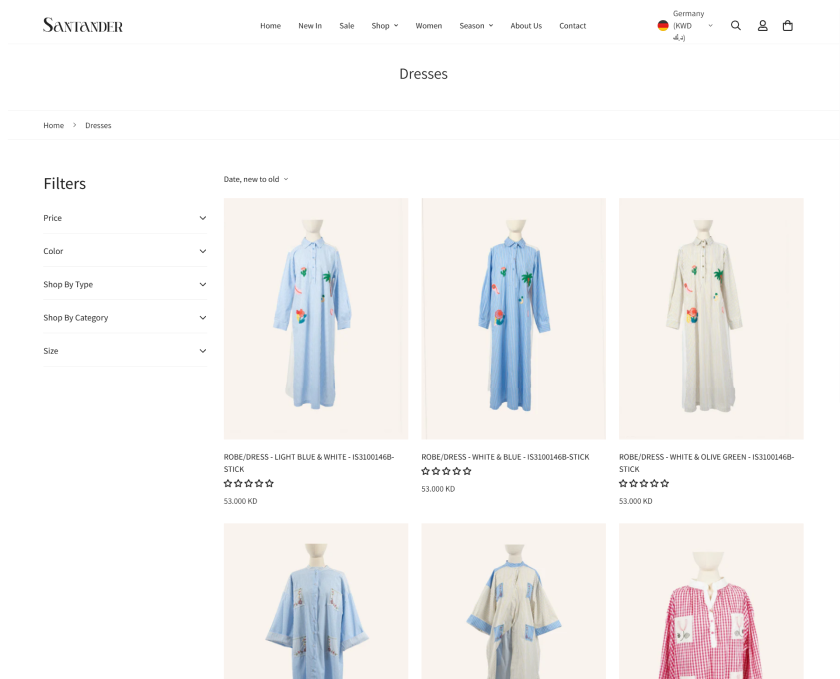Screen dimensions: 840x679
Task: Click the first star rating on White & Blue robe
Action: pyautogui.click(x=424, y=470)
